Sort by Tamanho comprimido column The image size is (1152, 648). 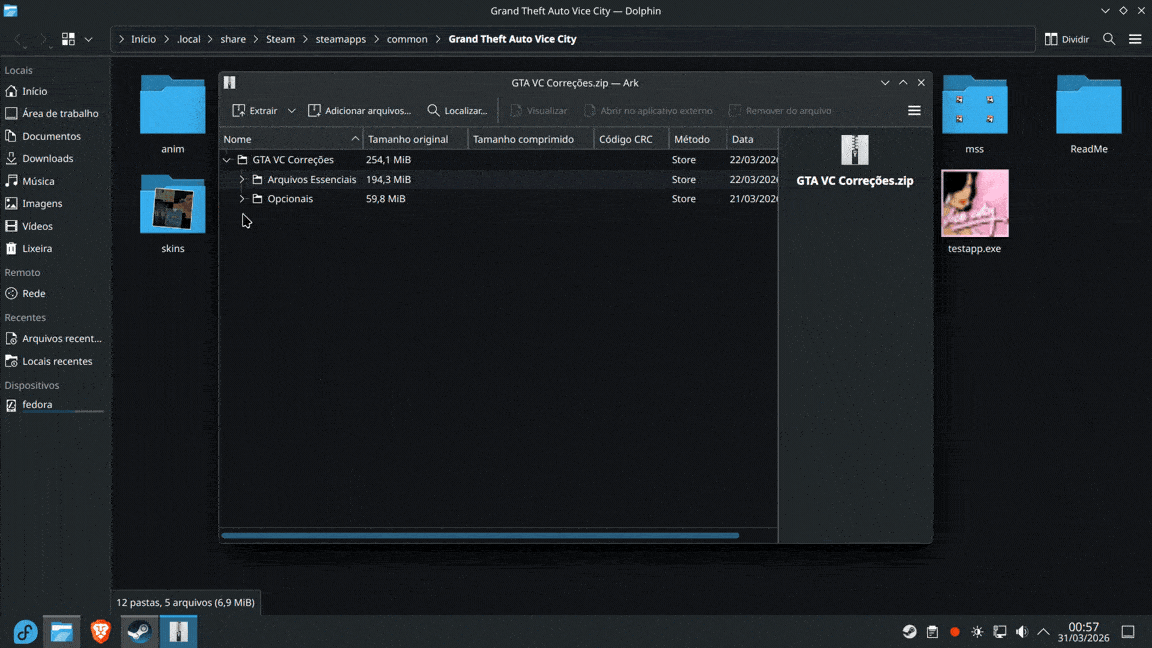click(530, 139)
